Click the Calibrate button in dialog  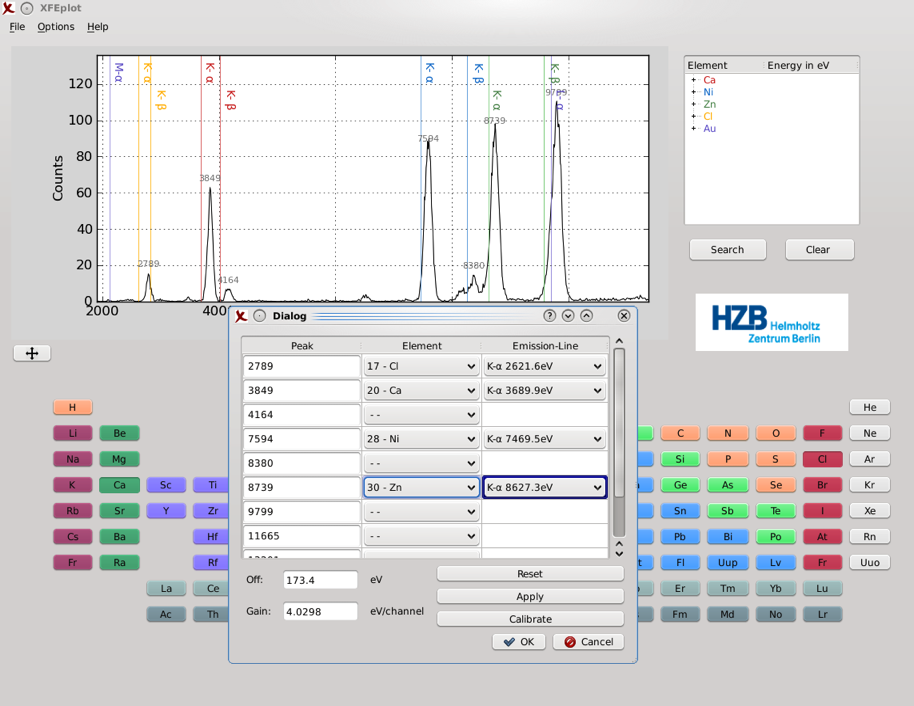point(530,619)
